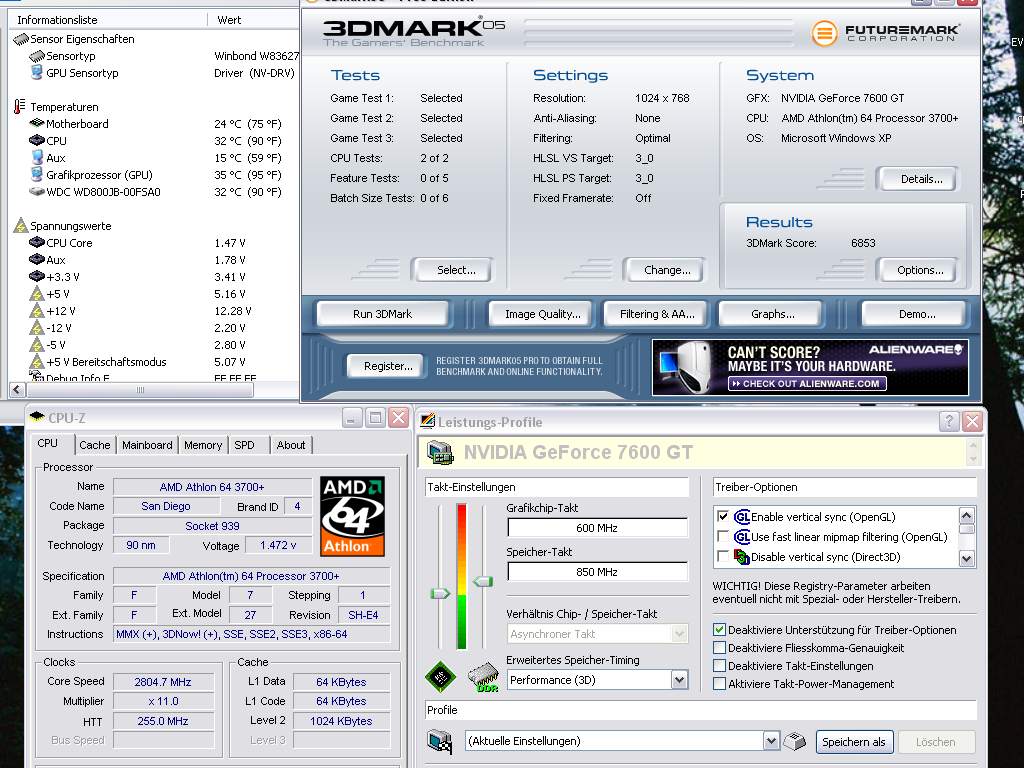Click the Treiber-Optionen list up arrow
This screenshot has height=768, width=1024.
point(967,515)
